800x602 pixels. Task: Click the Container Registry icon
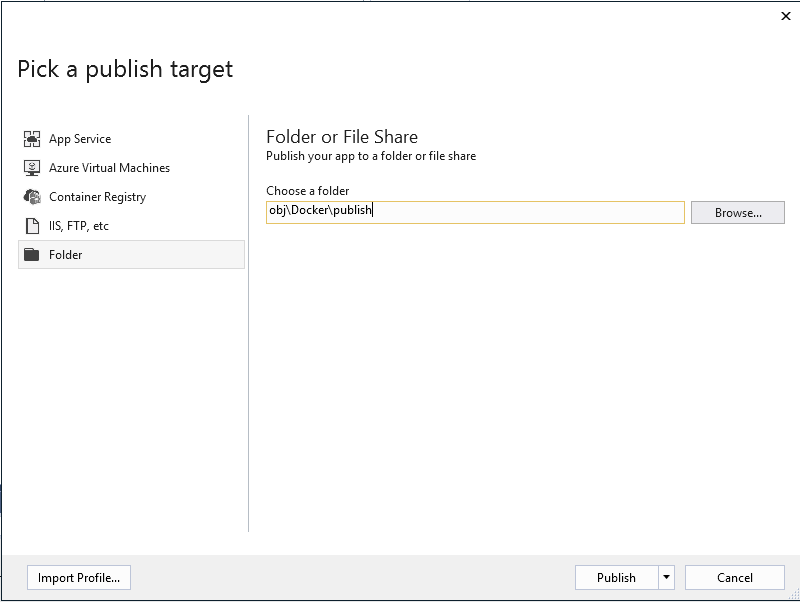tap(32, 197)
